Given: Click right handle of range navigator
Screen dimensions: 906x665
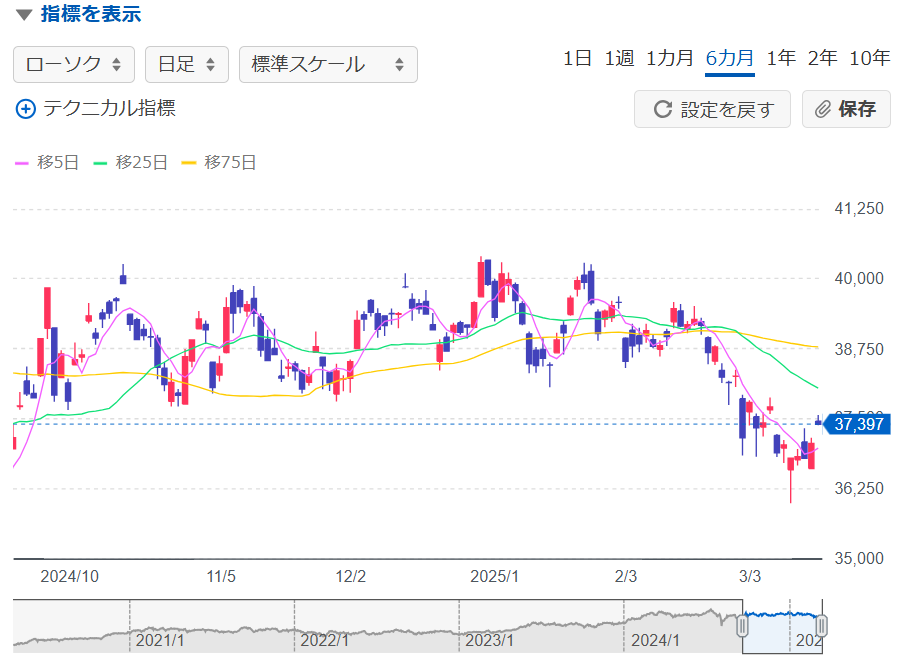Looking at the screenshot, I should click(821, 627).
